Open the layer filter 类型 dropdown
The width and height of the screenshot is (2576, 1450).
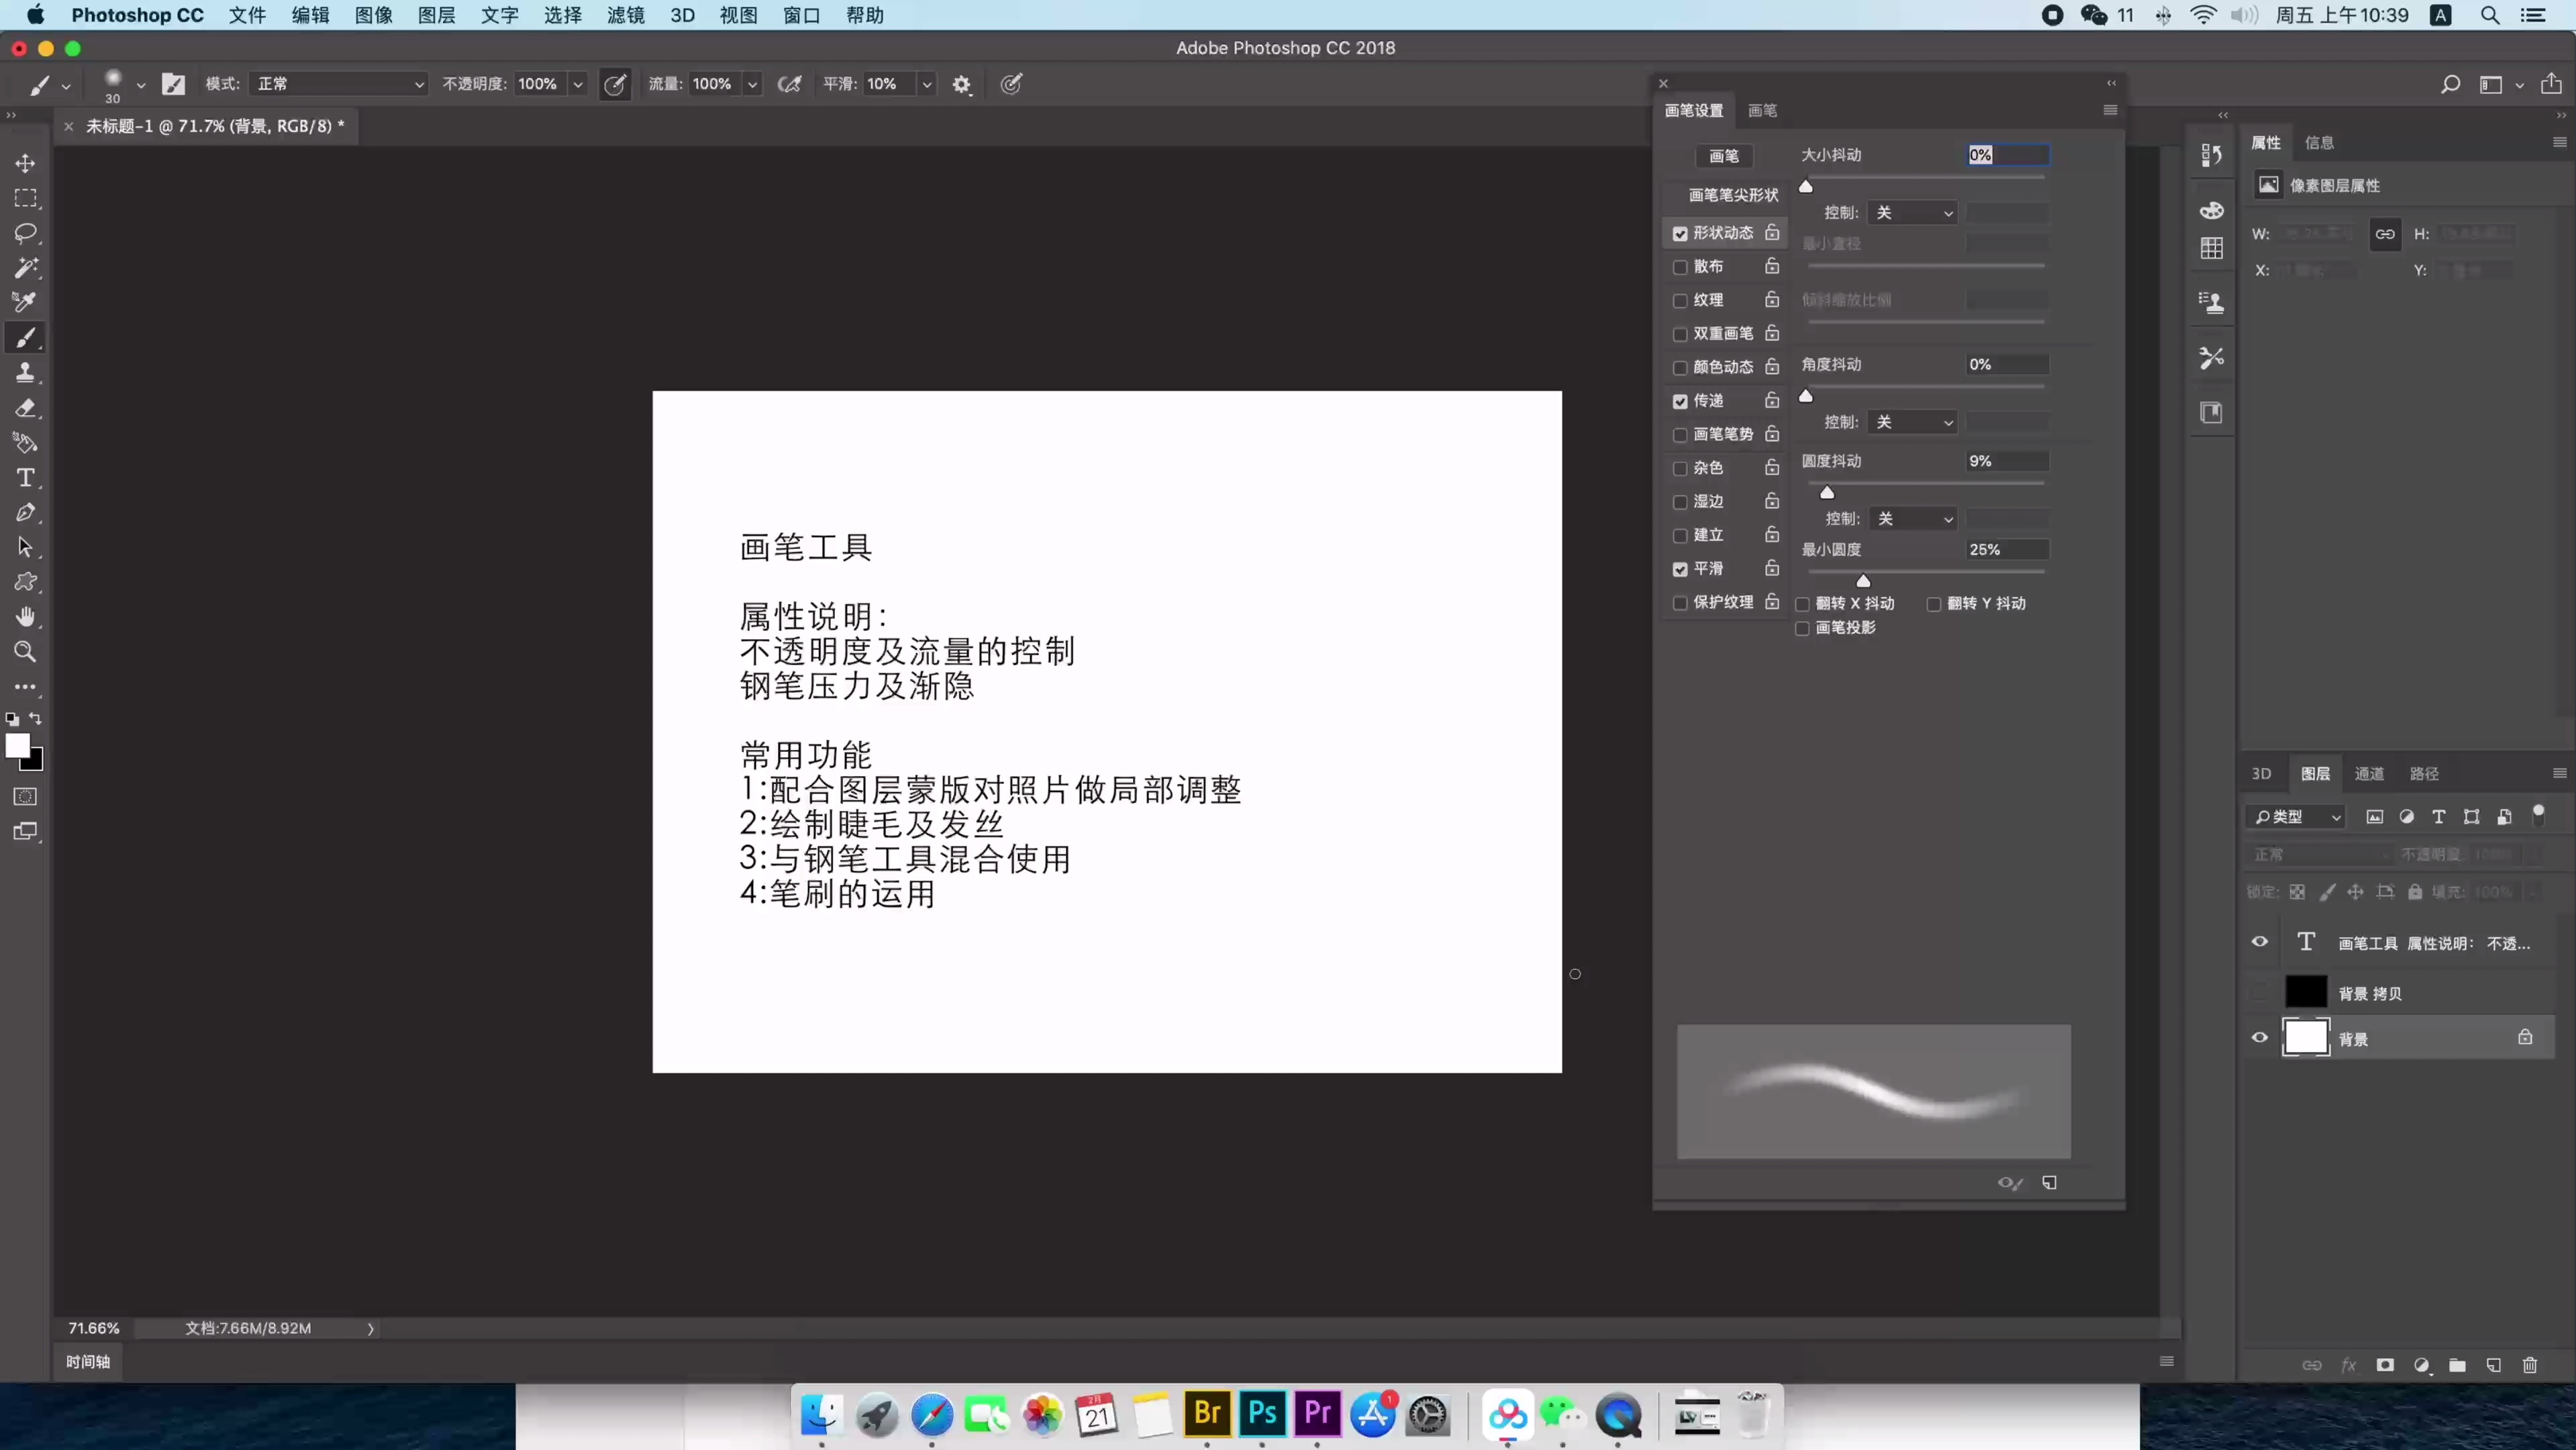pyautogui.click(x=2296, y=817)
